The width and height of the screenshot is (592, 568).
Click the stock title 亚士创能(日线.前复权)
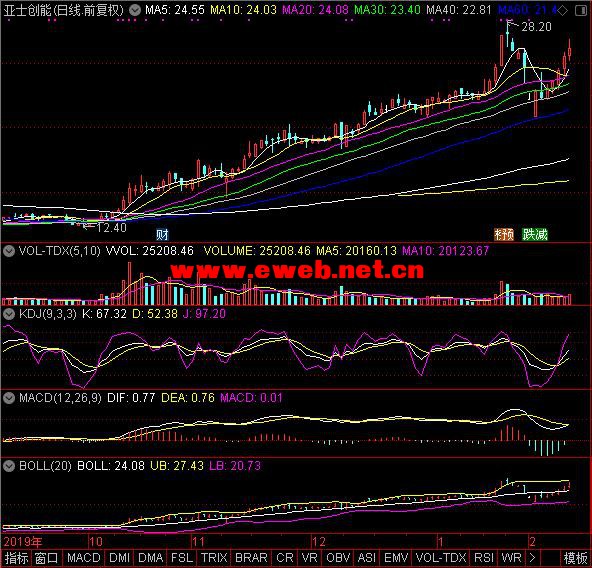[x=64, y=10]
